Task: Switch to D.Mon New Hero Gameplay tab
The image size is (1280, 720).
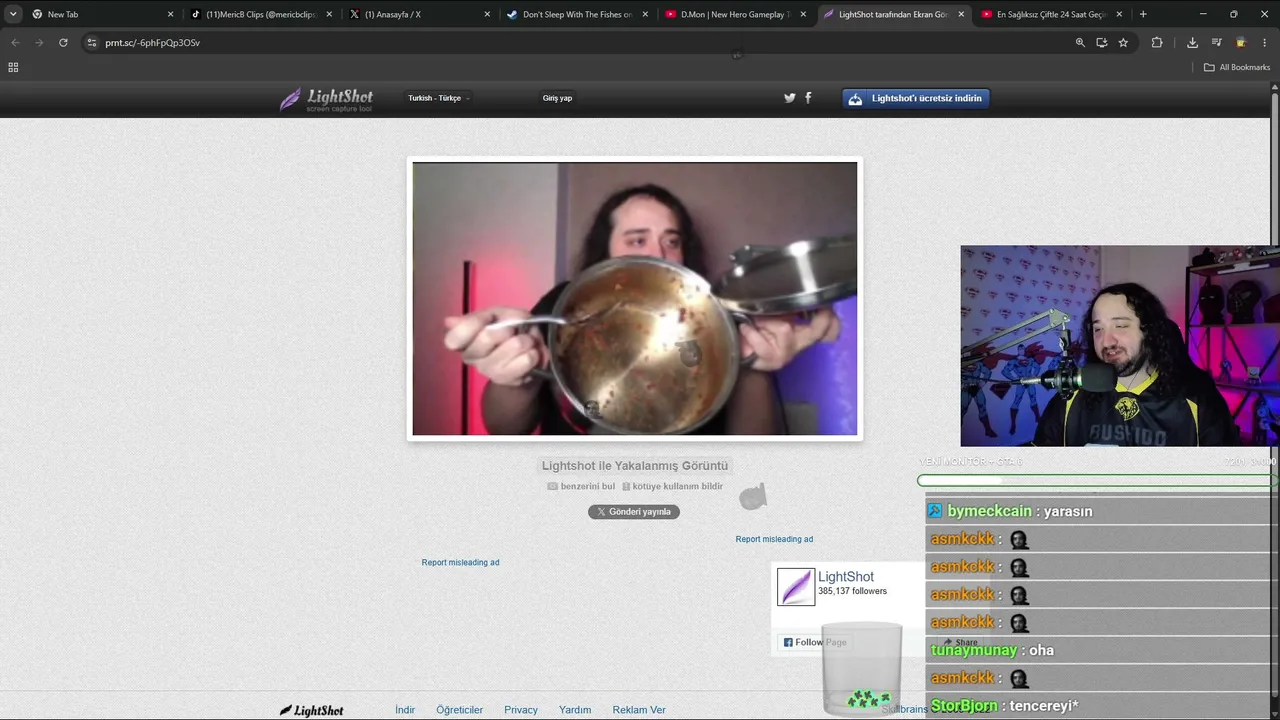Action: [x=734, y=14]
